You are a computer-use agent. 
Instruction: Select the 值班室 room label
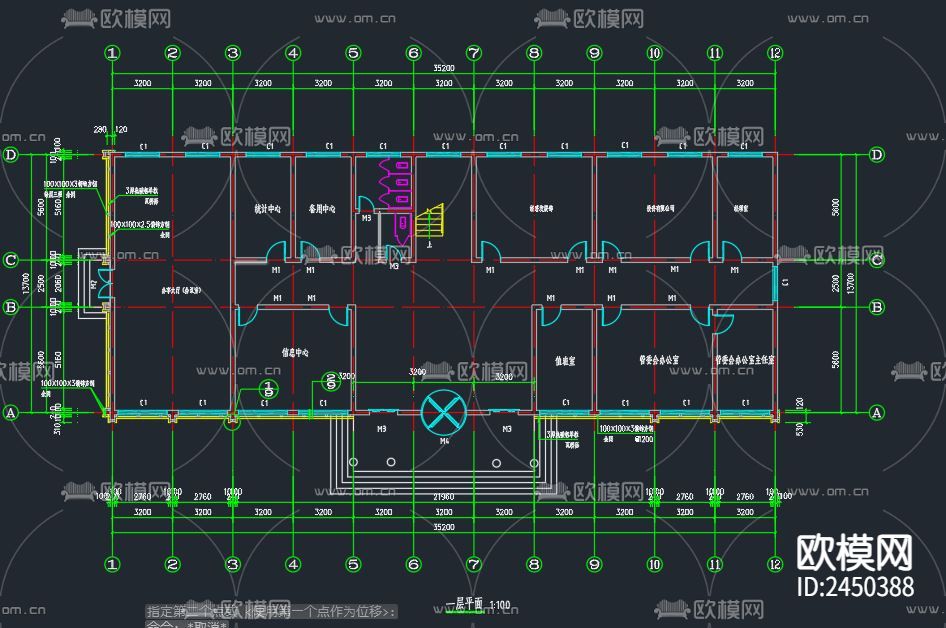565,361
